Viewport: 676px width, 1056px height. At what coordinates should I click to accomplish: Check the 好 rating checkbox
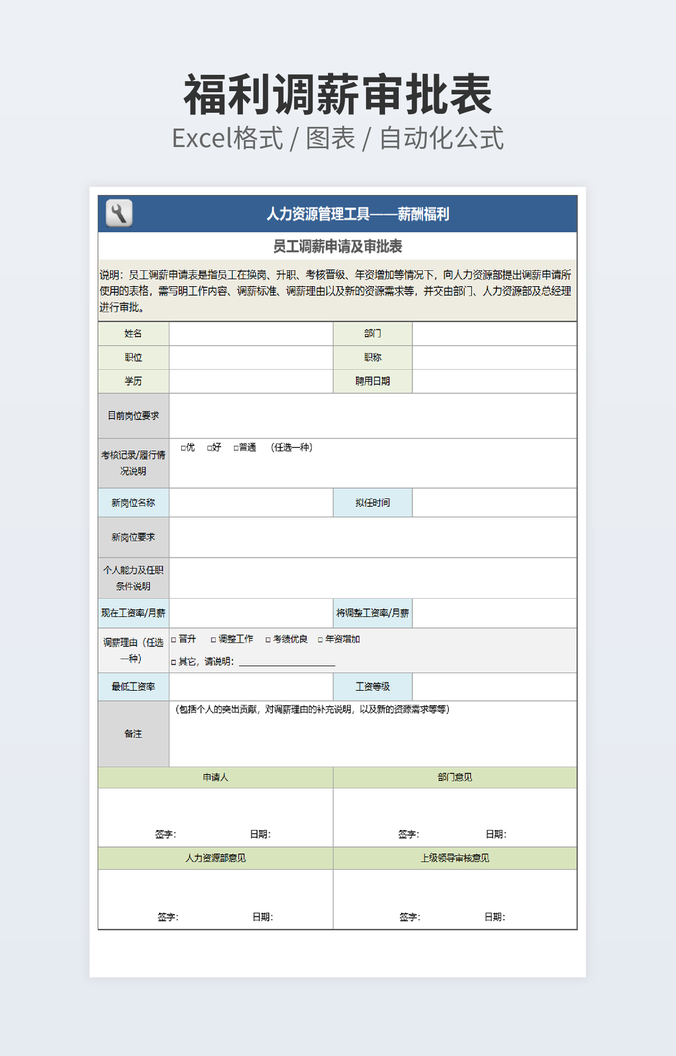click(x=209, y=448)
